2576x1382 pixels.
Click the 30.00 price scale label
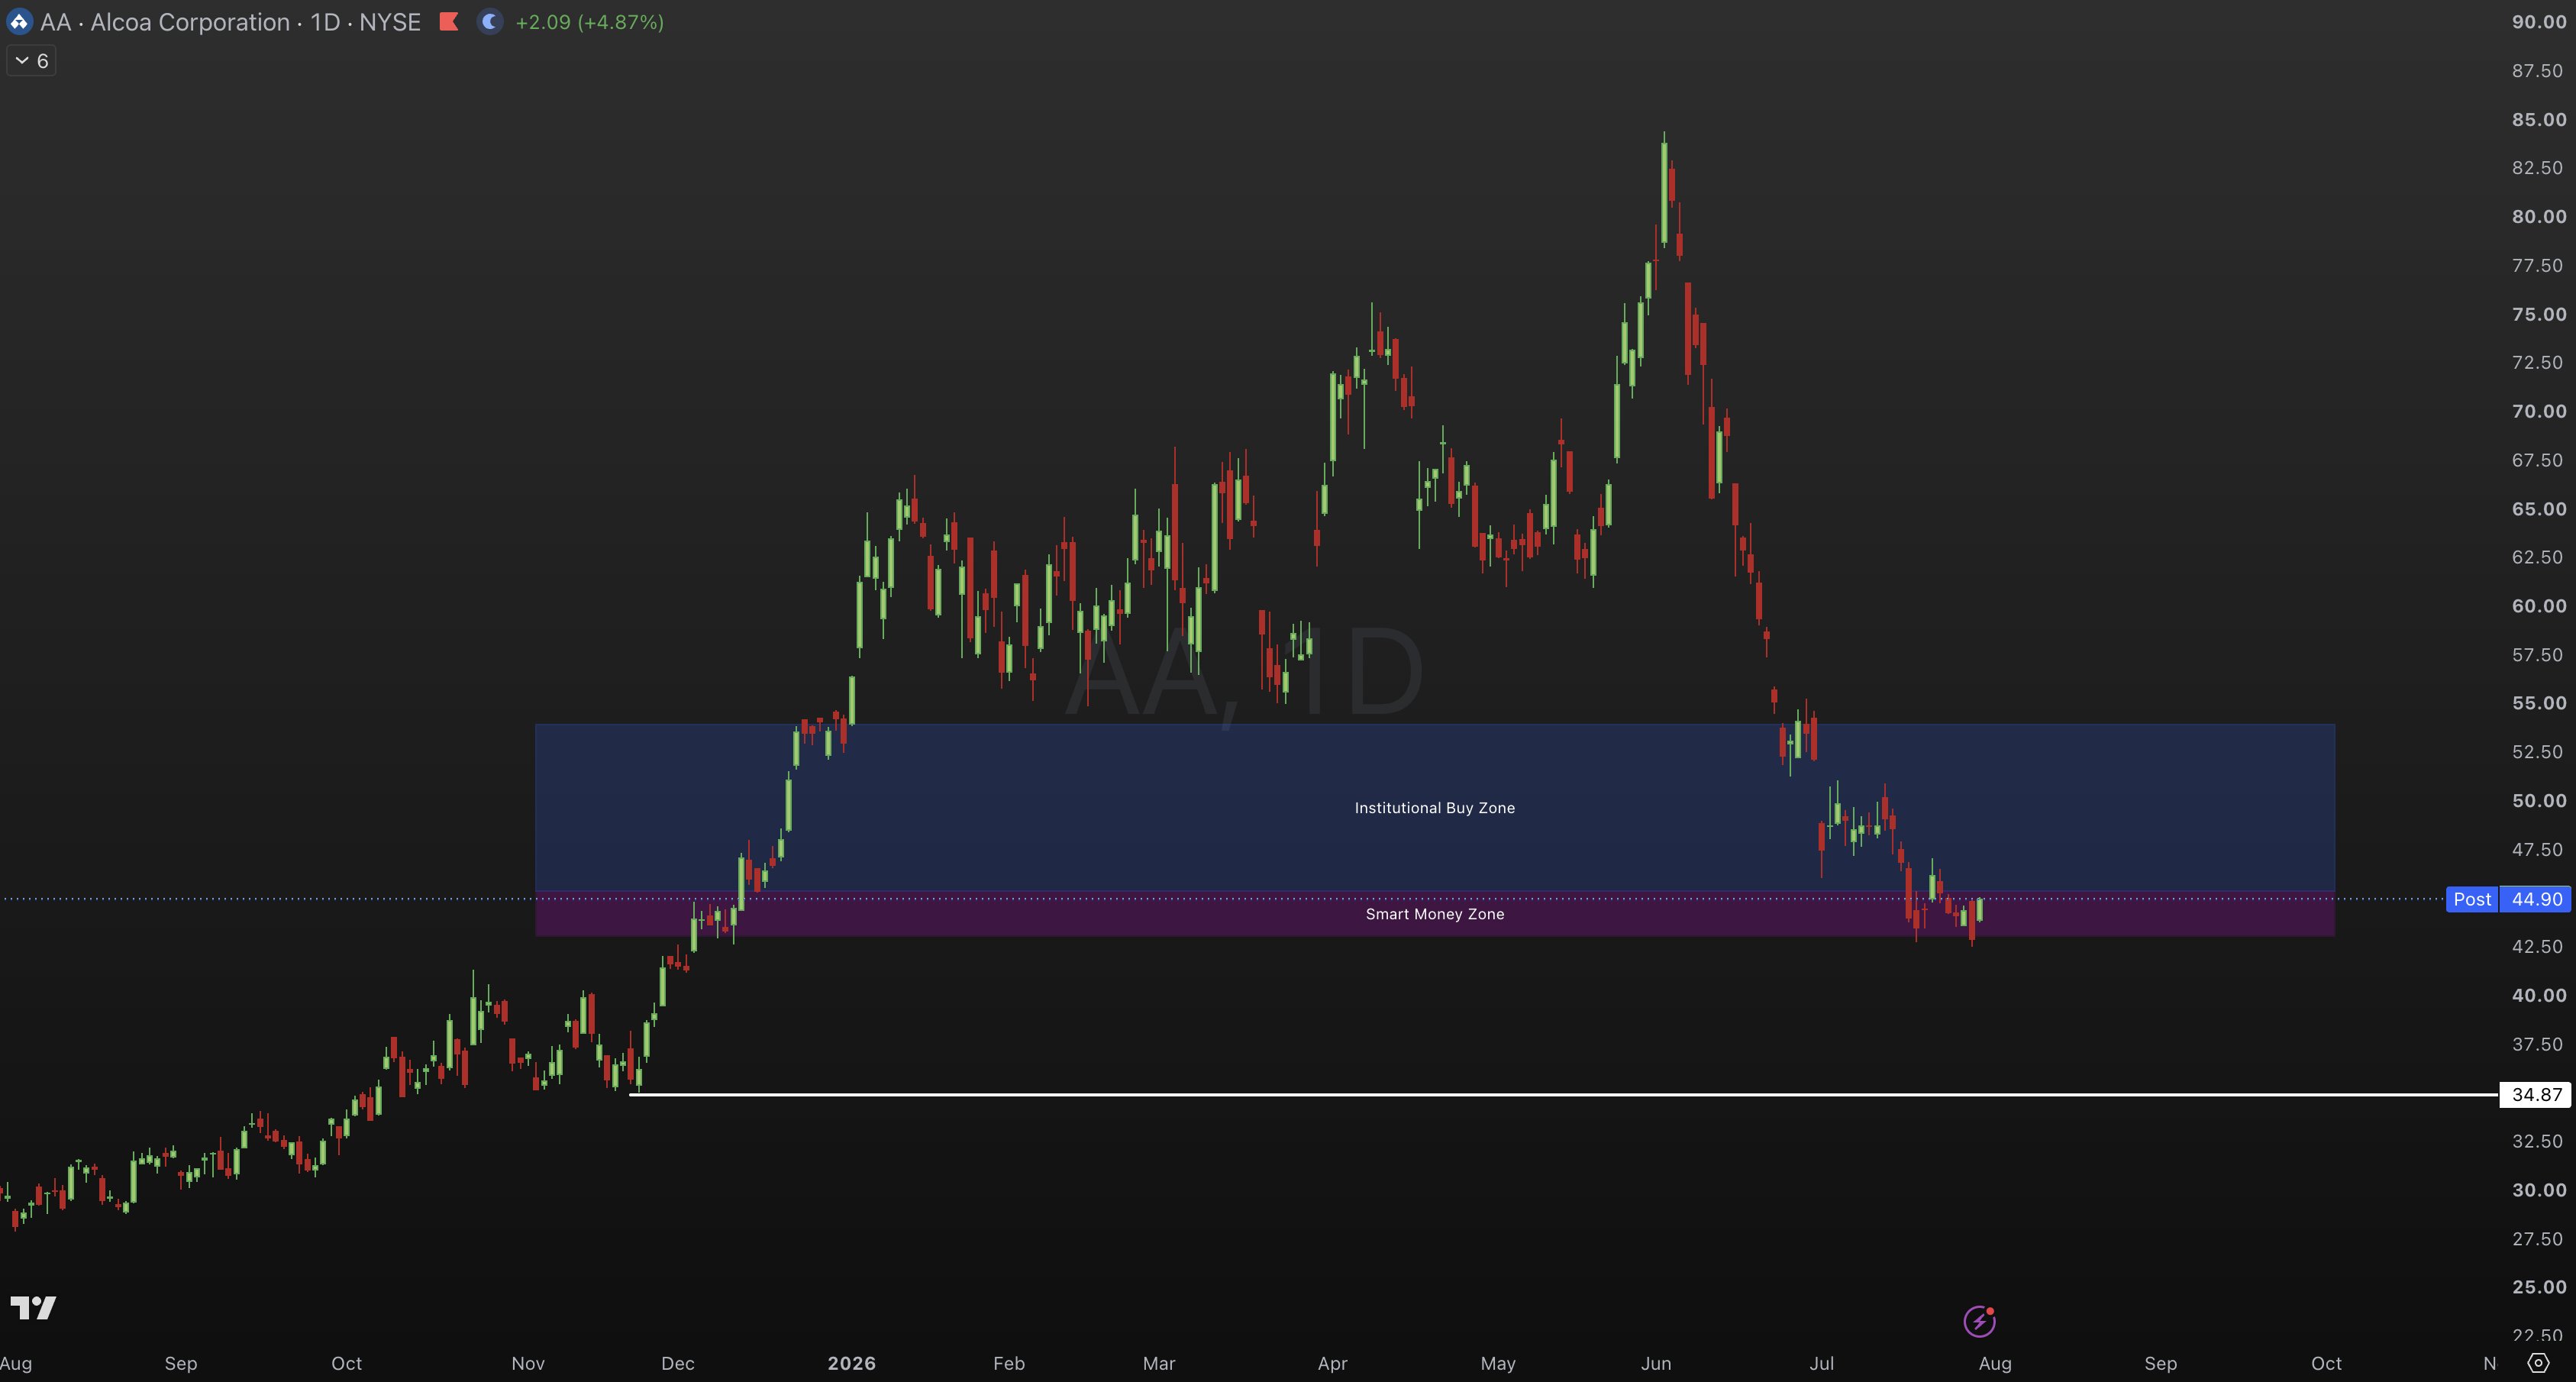2538,1190
